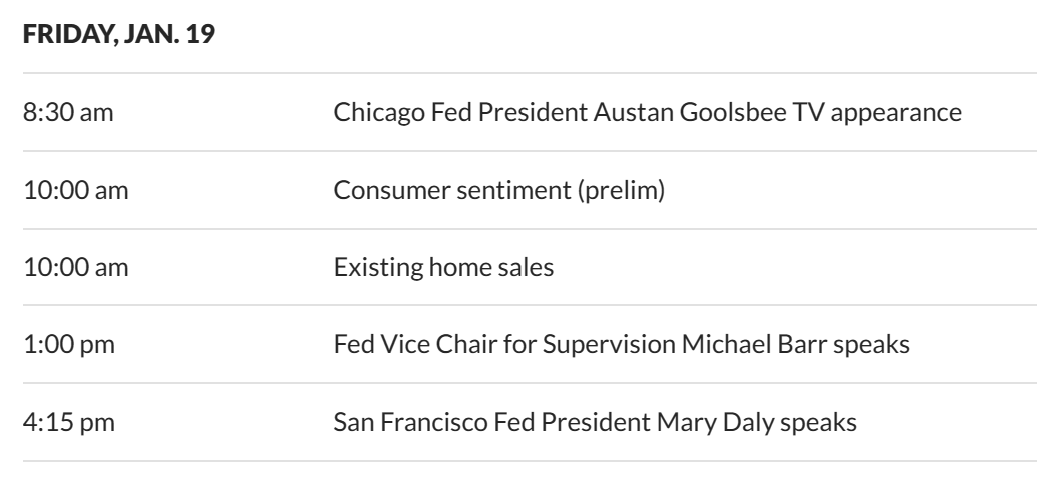
Task: Click the words "TV appearance"
Action: click(897, 112)
